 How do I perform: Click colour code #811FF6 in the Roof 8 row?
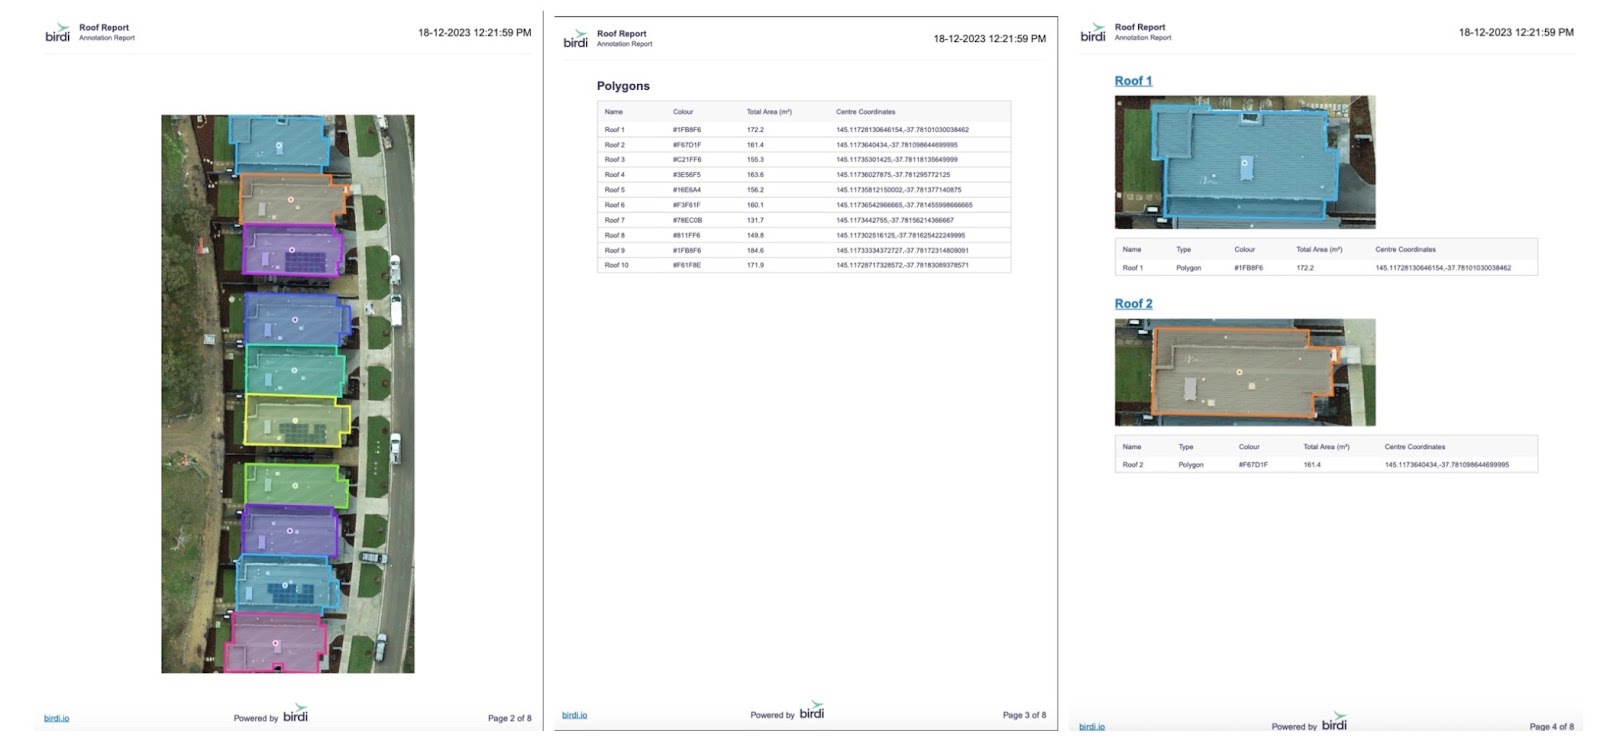686,236
